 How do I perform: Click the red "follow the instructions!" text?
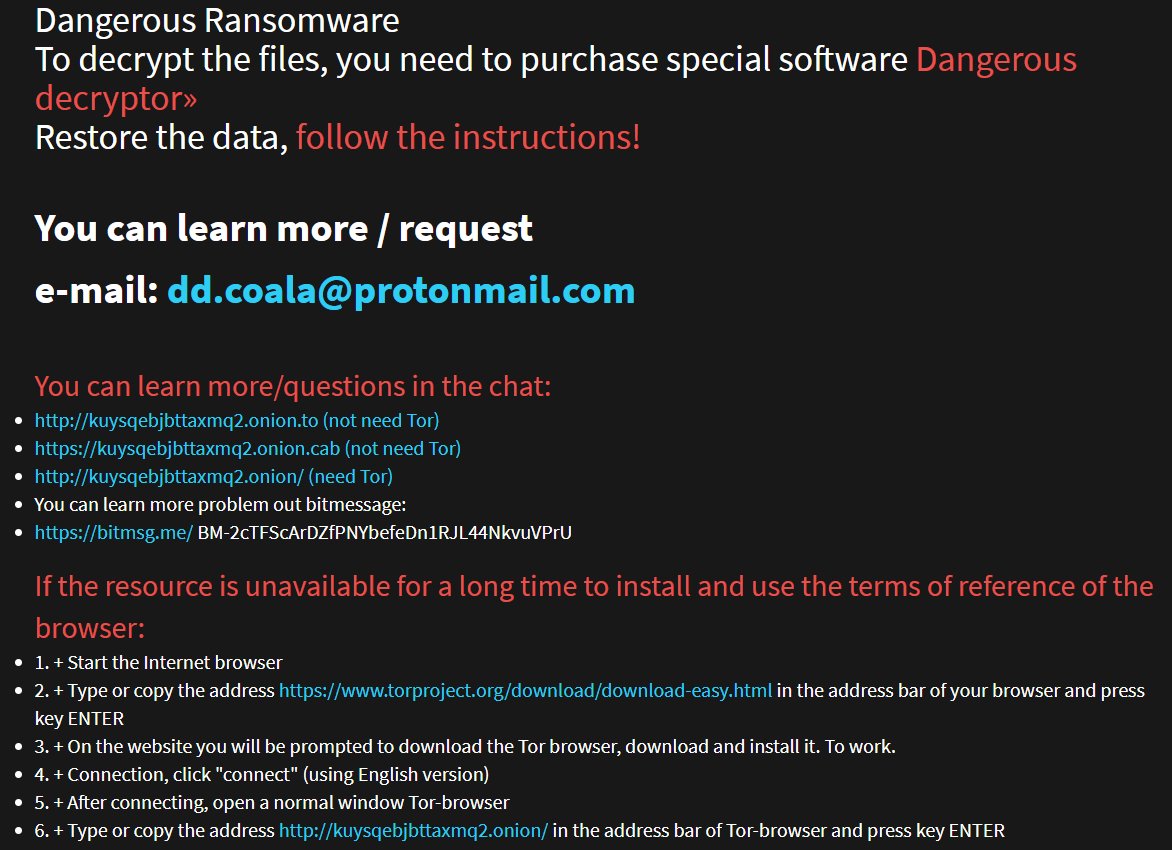[468, 138]
